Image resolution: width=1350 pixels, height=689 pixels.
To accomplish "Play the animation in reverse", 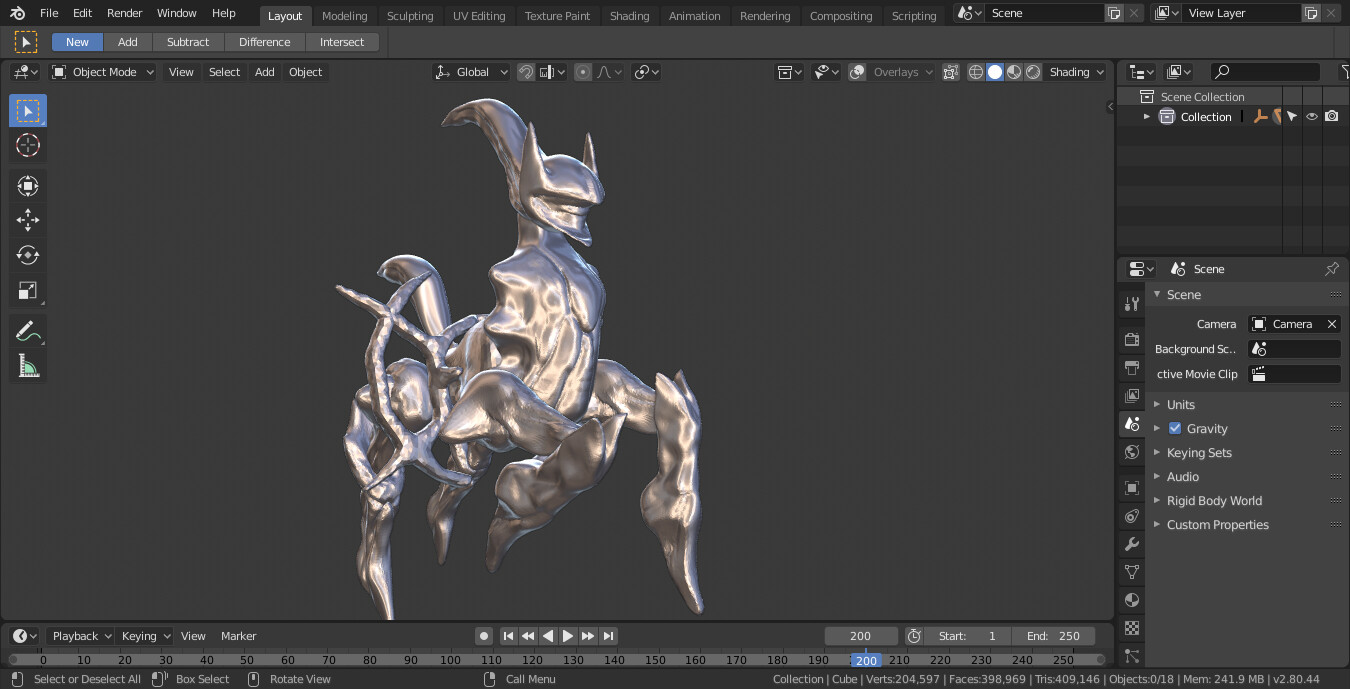I will click(548, 636).
